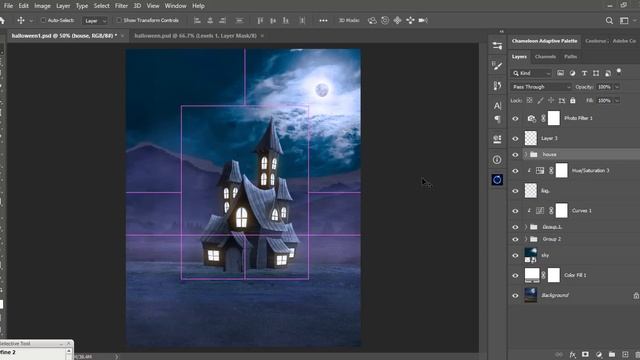
Task: Hide the Background layer
Action: click(x=515, y=296)
